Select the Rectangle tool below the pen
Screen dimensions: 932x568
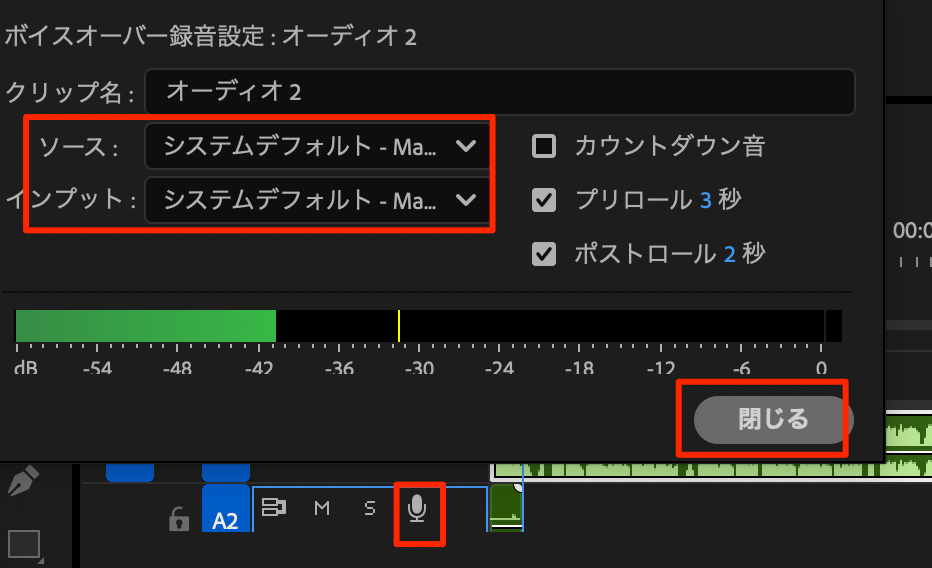coord(23,545)
